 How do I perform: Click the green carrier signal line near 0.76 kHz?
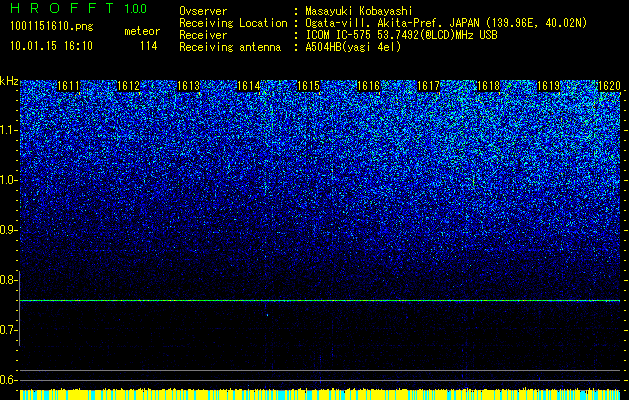point(320,300)
